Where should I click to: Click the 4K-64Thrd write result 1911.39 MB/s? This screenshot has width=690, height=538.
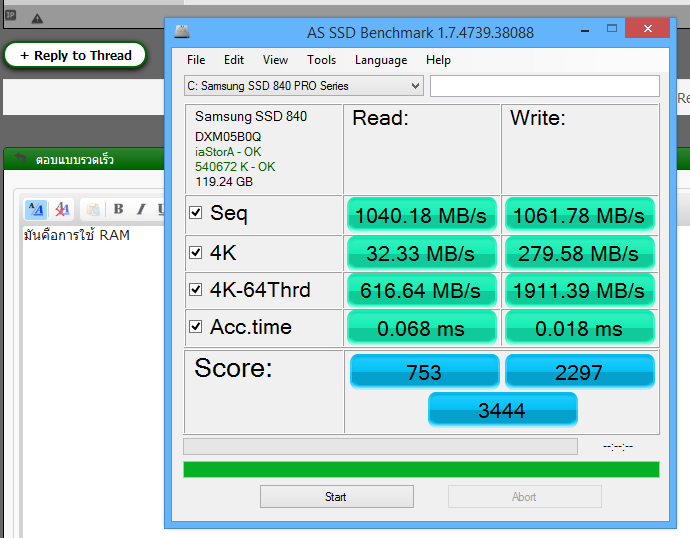pyautogui.click(x=579, y=290)
